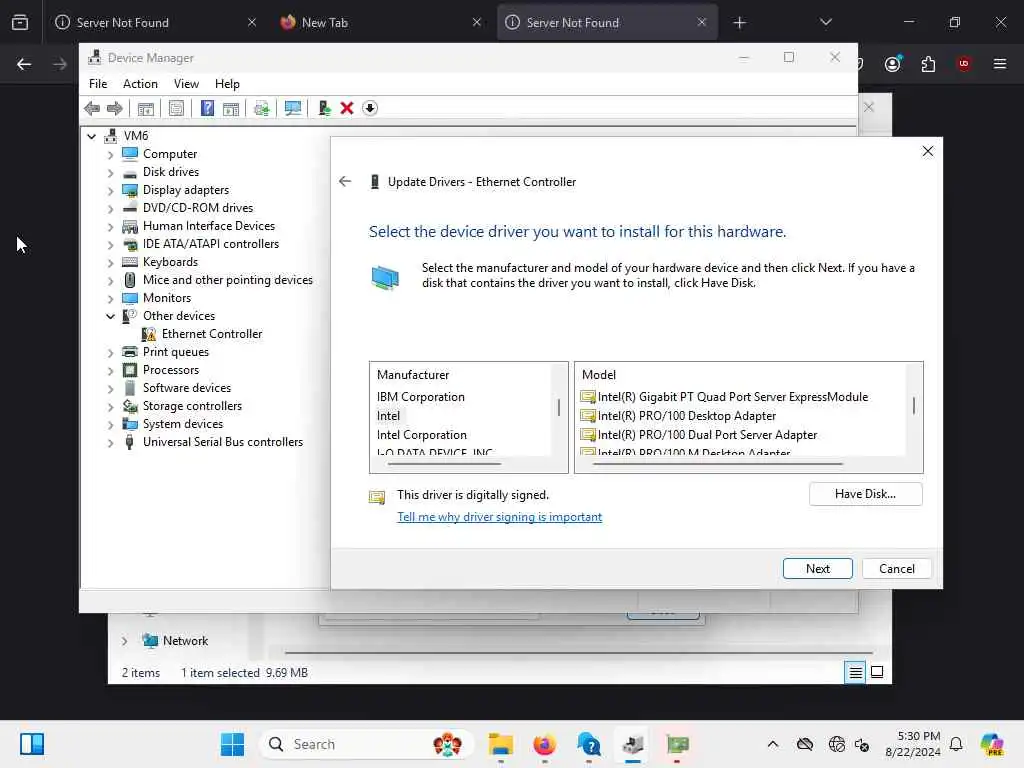Open new Firefox tab with plus button
This screenshot has height=768, width=1024.
click(x=739, y=23)
